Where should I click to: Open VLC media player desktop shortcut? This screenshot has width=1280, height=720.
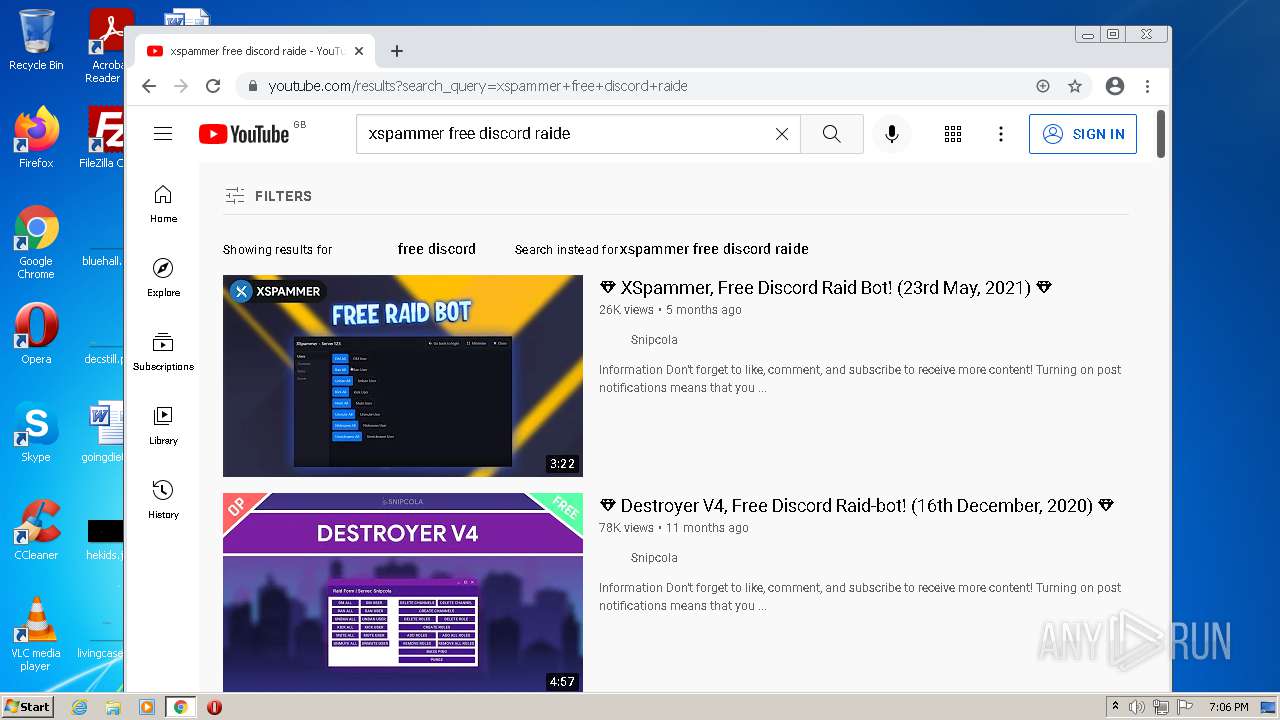[36, 634]
